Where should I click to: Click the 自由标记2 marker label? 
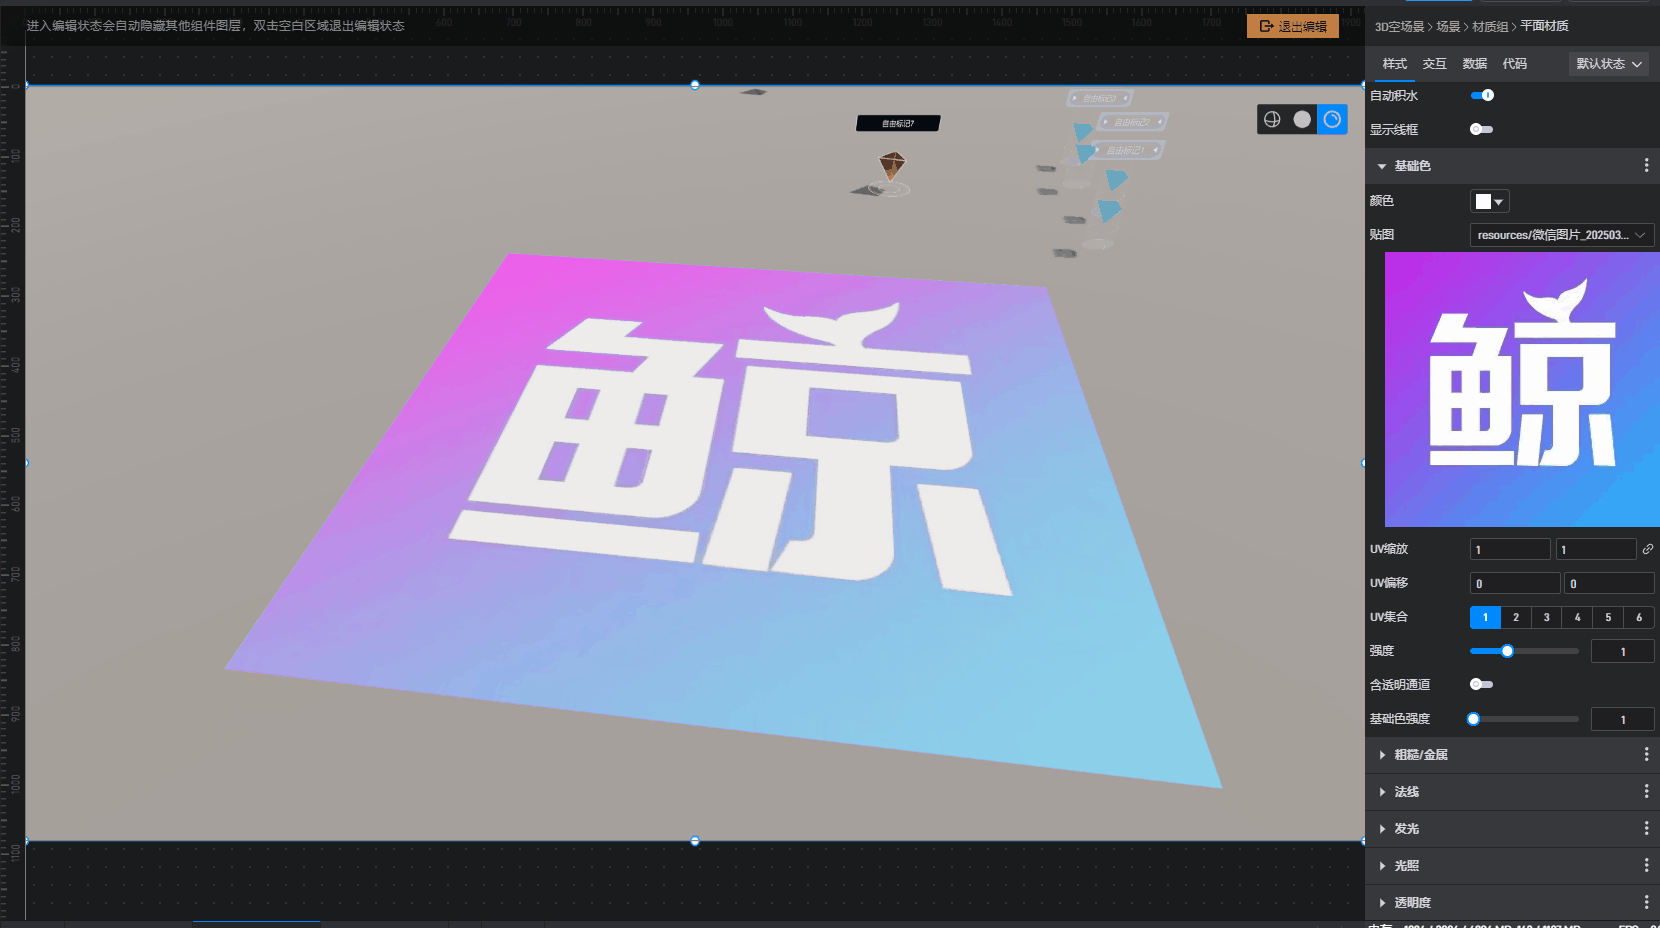coord(1132,122)
